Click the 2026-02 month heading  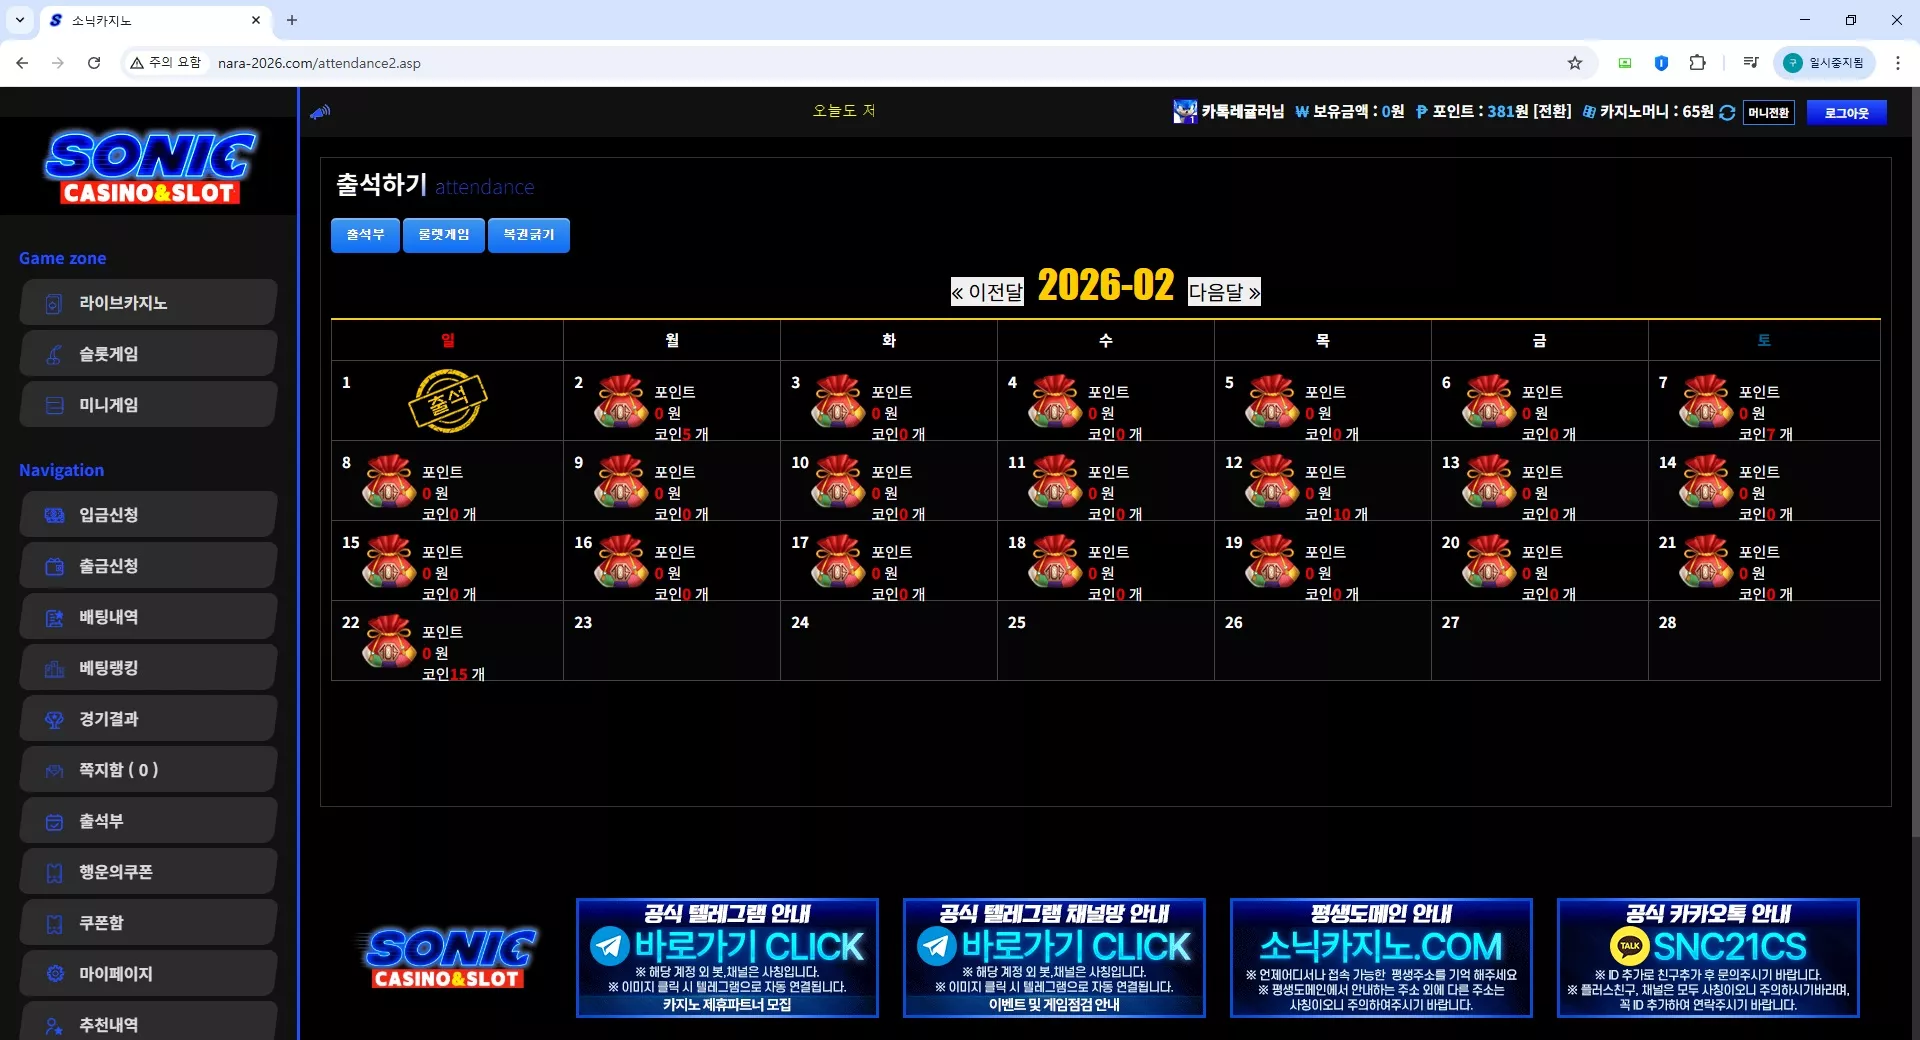coord(1106,286)
